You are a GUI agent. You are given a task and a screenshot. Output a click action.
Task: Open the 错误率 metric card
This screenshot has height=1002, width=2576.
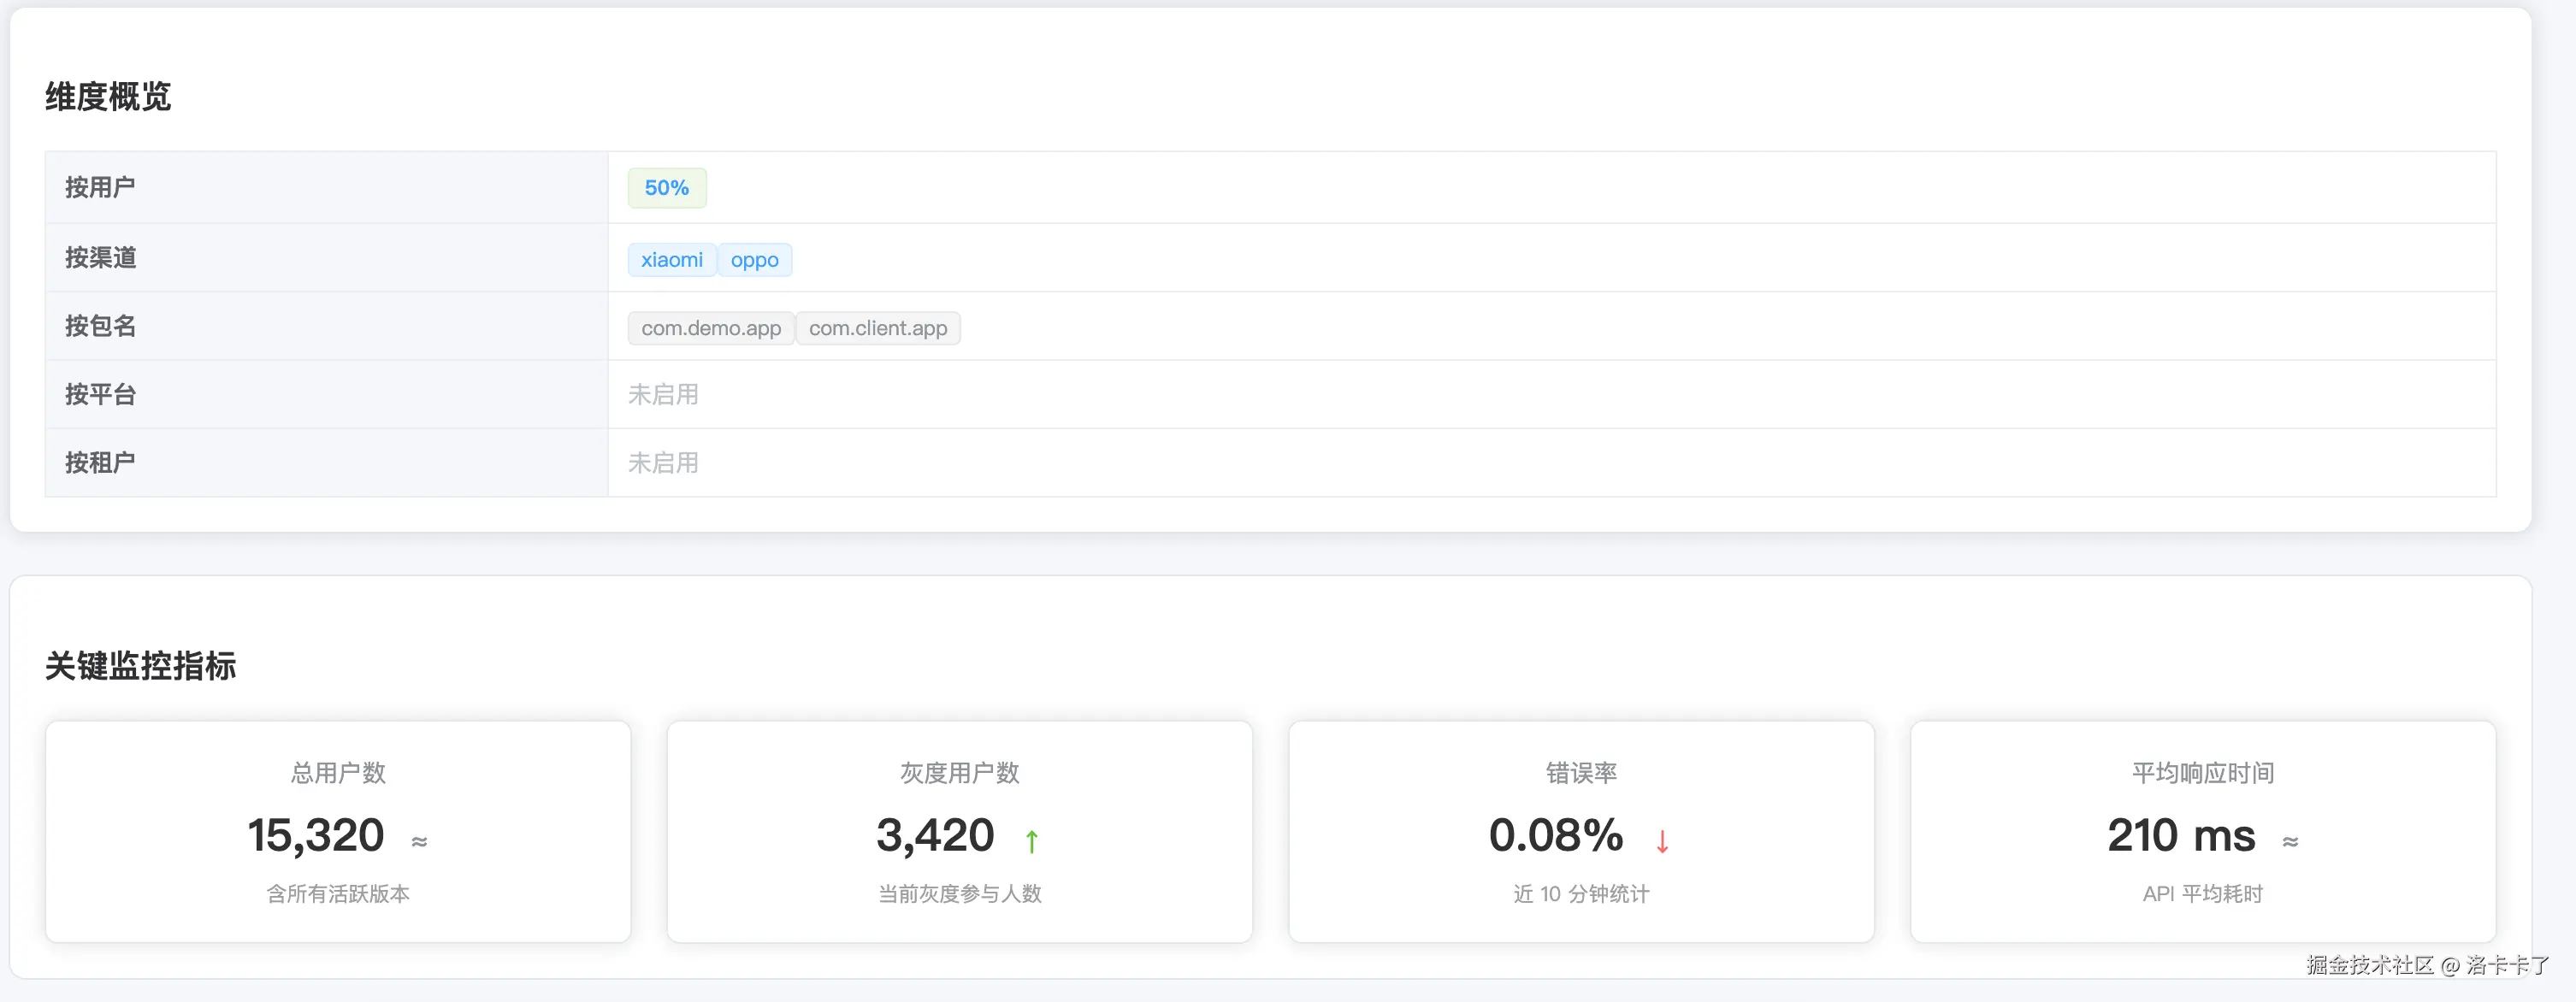click(x=1581, y=832)
